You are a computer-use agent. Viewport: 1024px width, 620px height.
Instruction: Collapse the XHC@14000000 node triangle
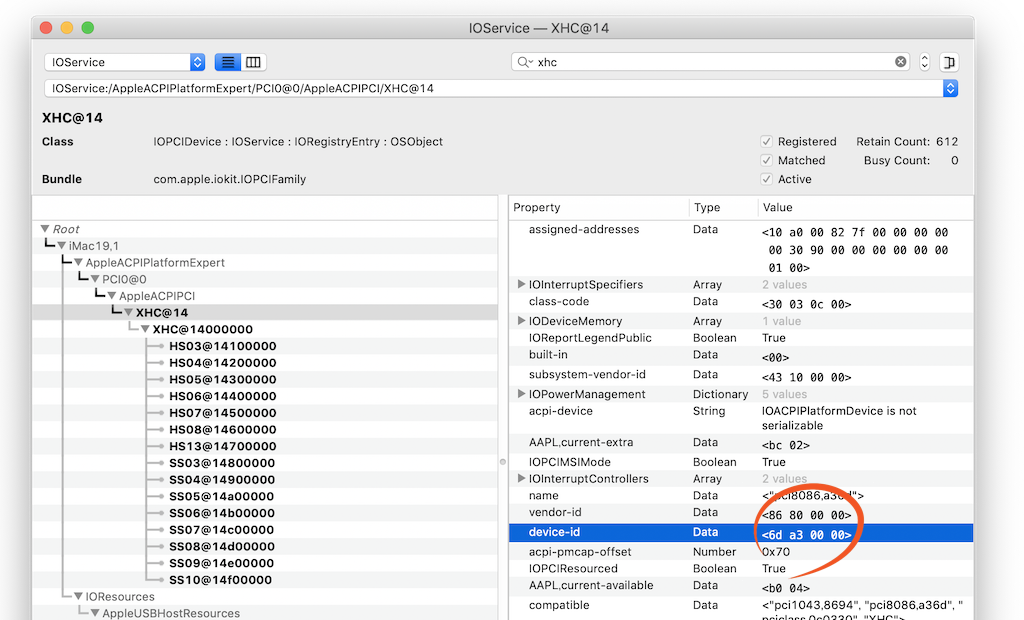click(145, 329)
